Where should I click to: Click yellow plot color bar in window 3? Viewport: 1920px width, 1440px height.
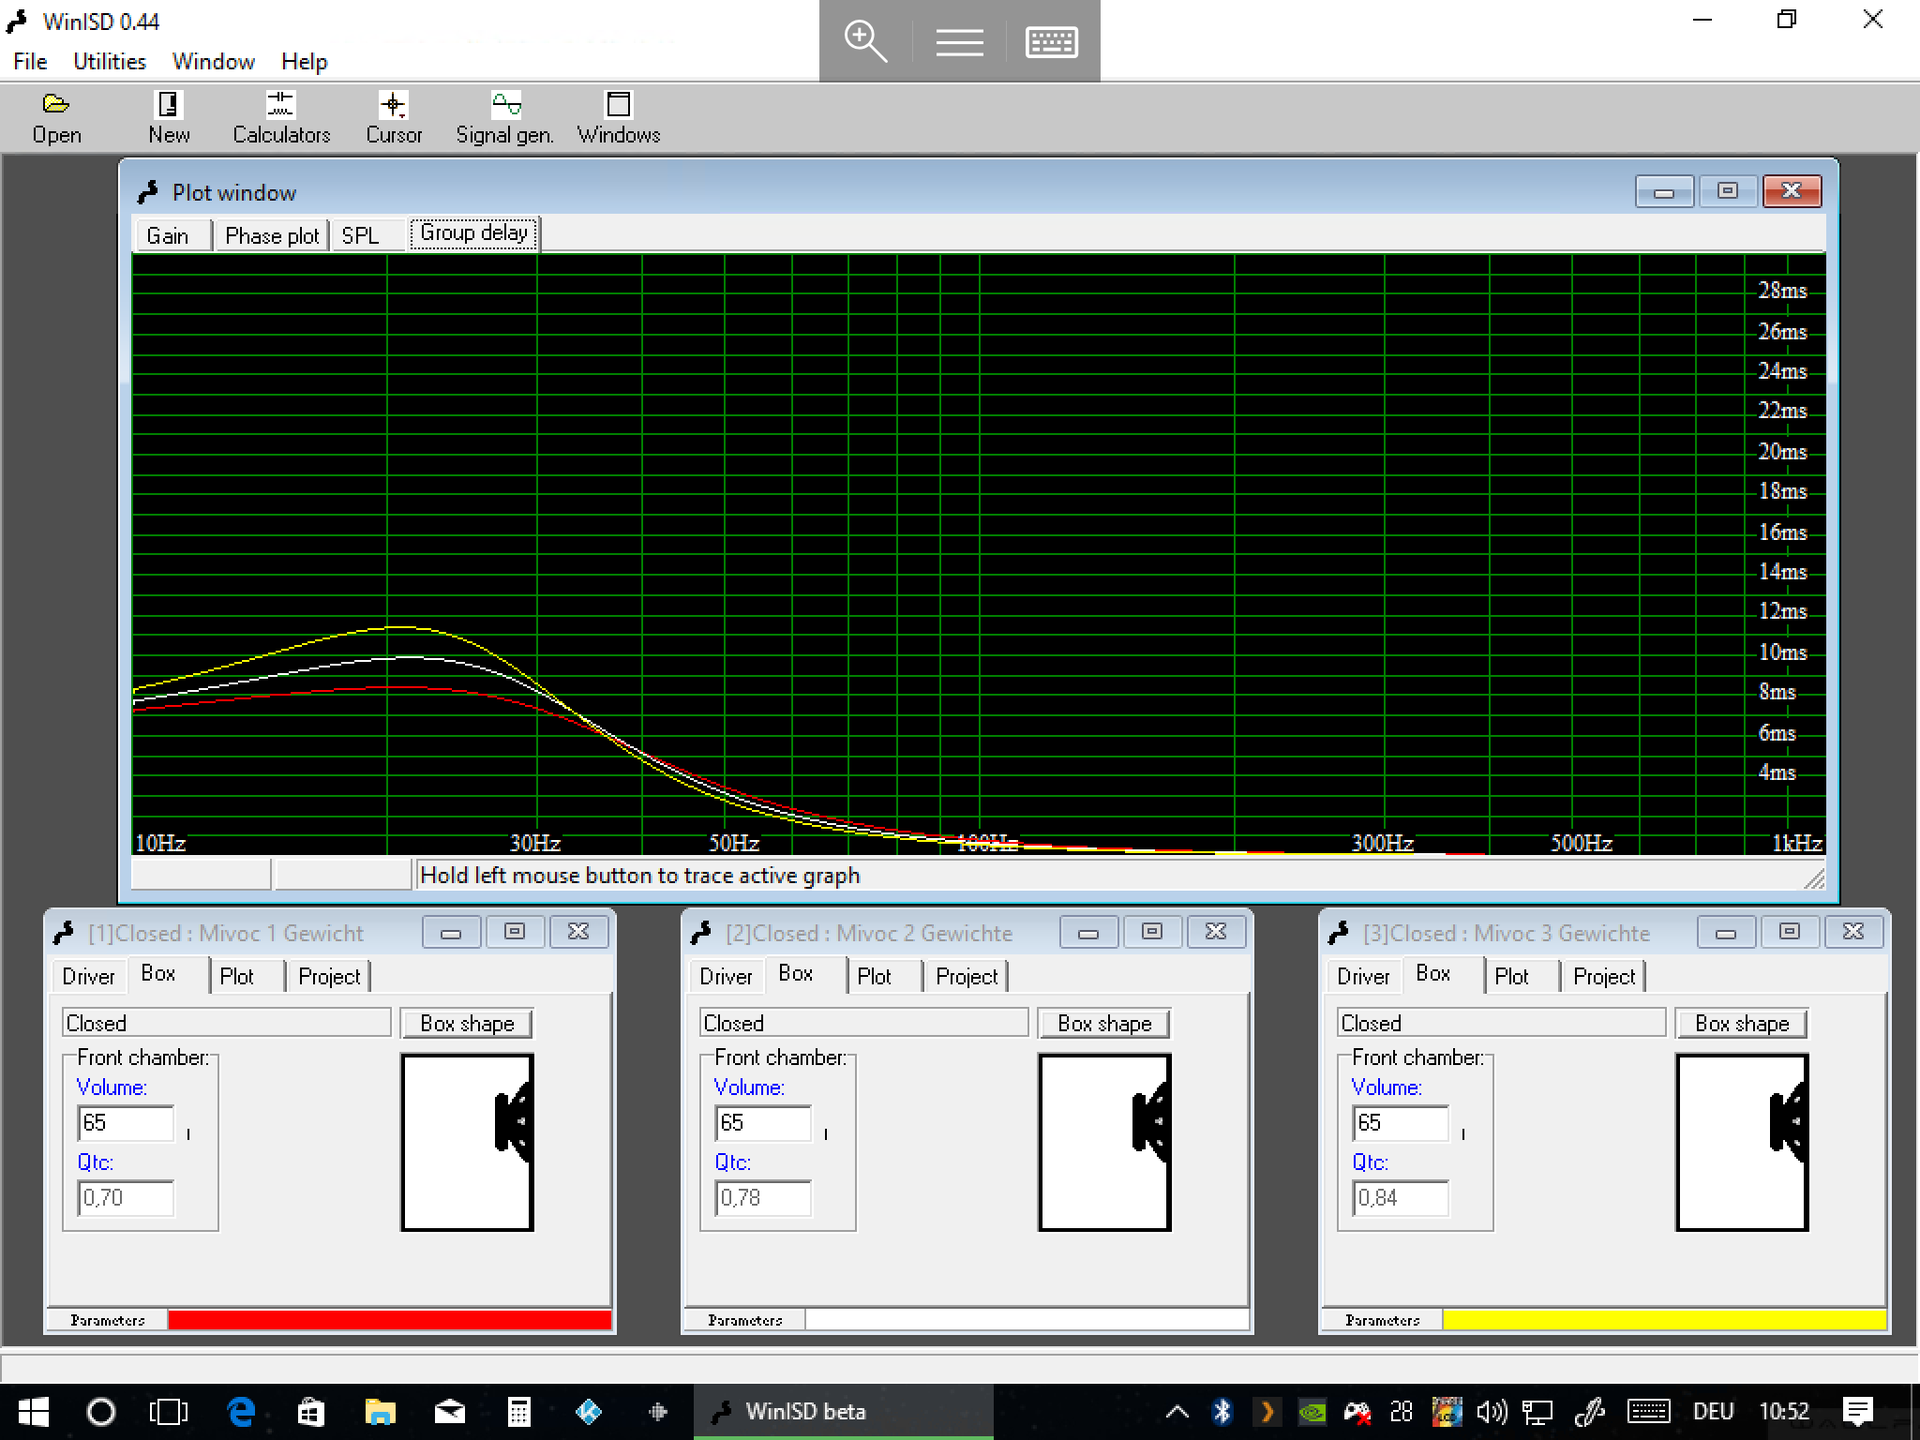(x=1665, y=1320)
